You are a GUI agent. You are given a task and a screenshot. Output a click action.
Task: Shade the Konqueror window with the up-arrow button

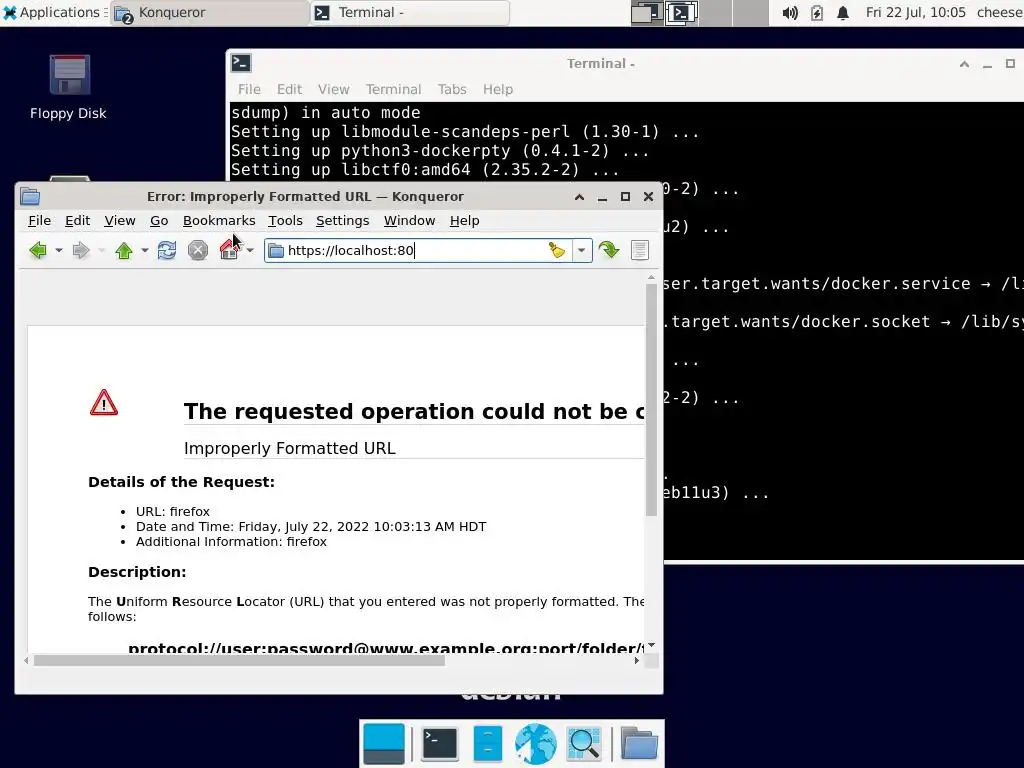[579, 197]
